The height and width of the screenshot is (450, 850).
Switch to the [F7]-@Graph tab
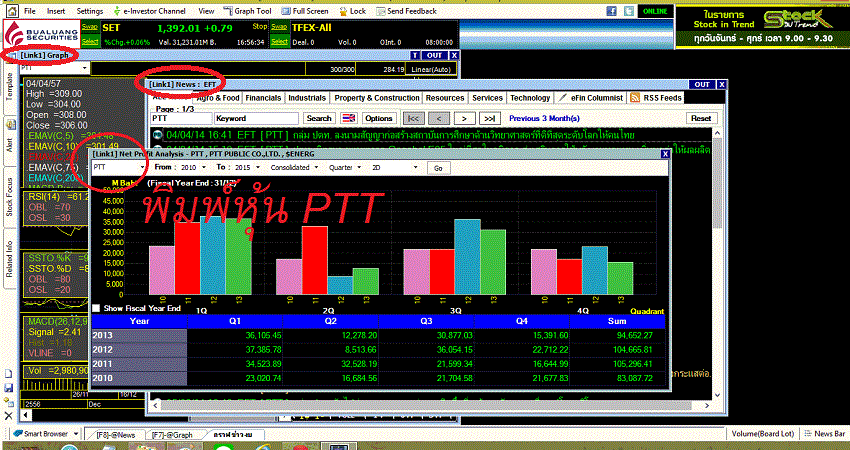tap(172, 435)
